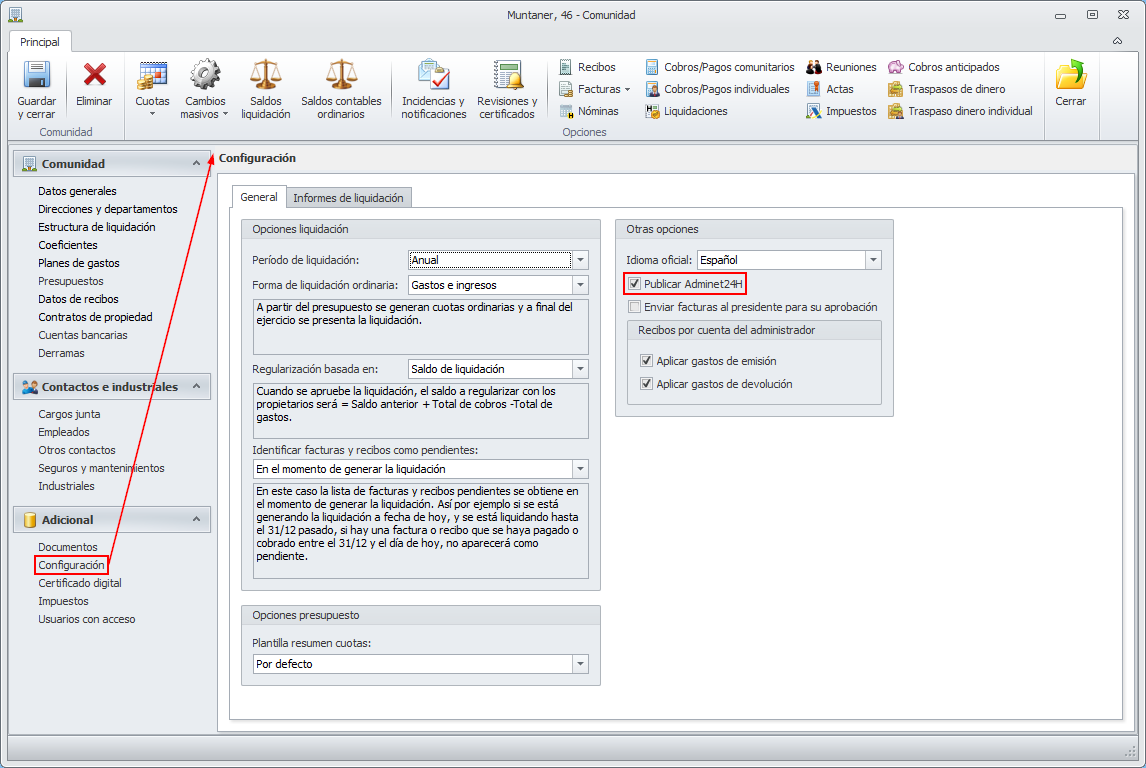Image resolution: width=1146 pixels, height=768 pixels.
Task: Open Saldos liquidación scales icon
Action: point(265,75)
